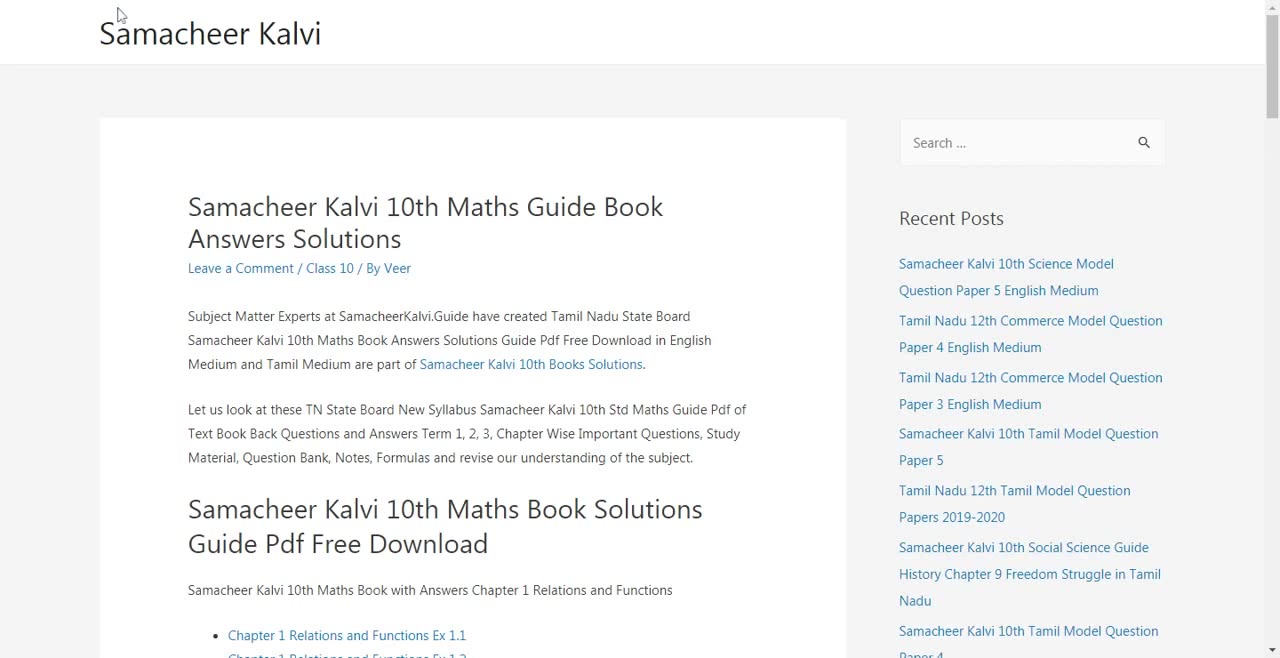Image resolution: width=1280 pixels, height=658 pixels.
Task: Click the page heading Maths Guide Book title
Action: tap(425, 222)
